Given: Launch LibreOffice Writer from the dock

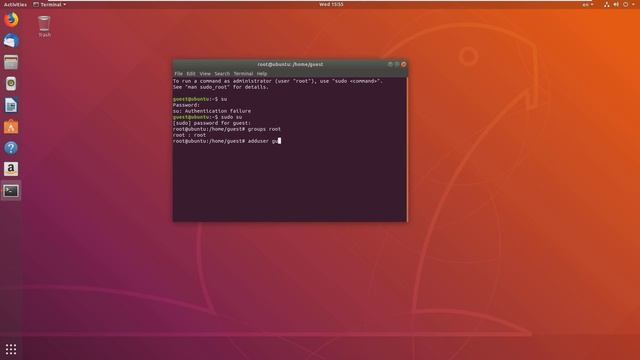Looking at the screenshot, I should 11,105.
